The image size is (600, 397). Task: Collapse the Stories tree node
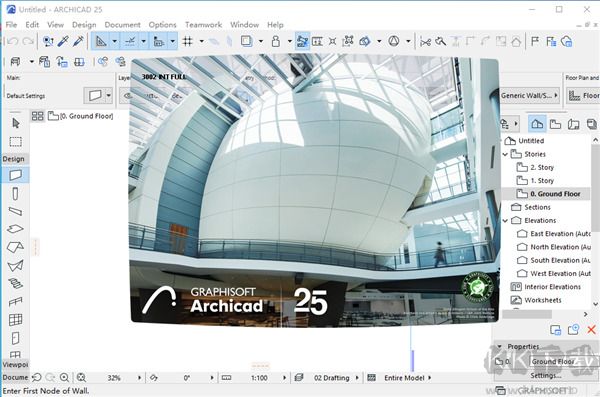click(505, 154)
